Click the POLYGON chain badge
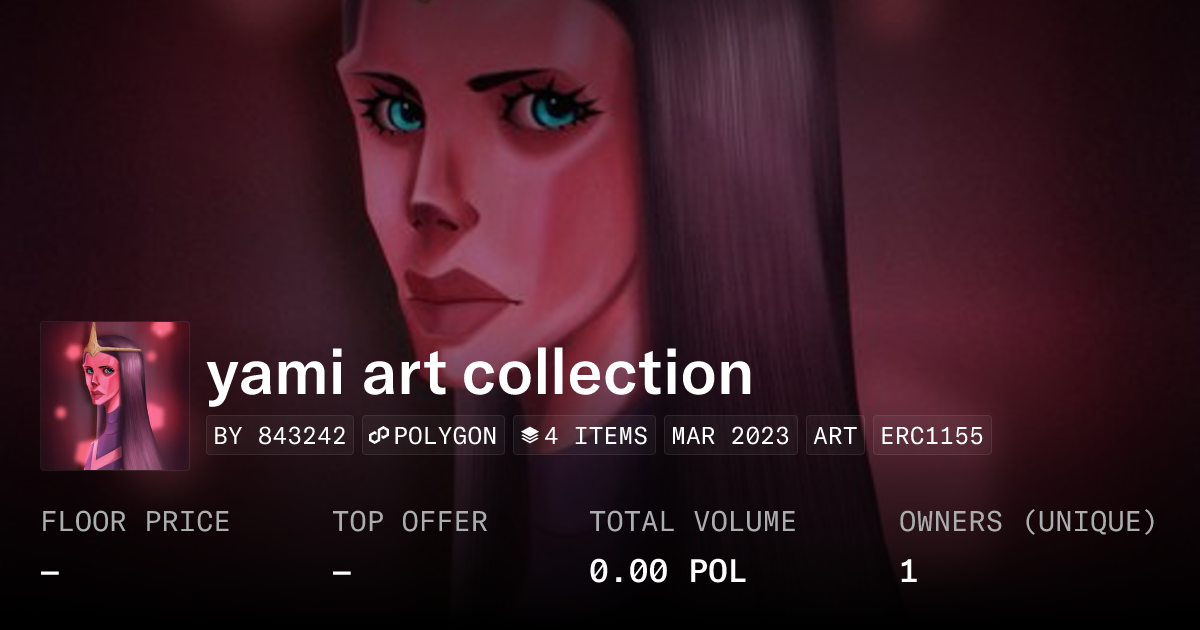Image resolution: width=1200 pixels, height=630 pixels. [433, 436]
